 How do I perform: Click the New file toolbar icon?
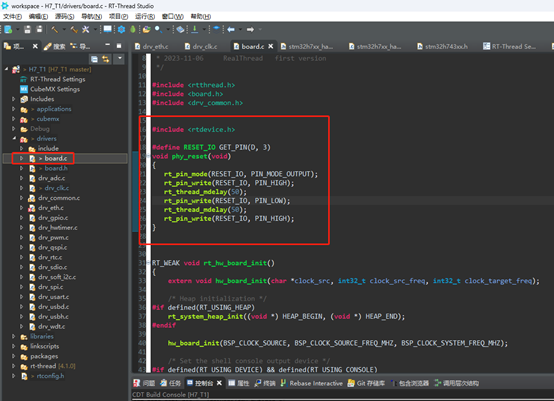click(x=8, y=30)
